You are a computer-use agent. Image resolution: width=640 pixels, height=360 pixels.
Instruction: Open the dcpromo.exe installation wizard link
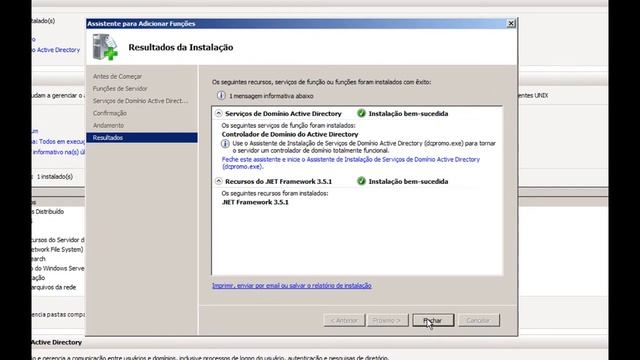click(x=351, y=163)
